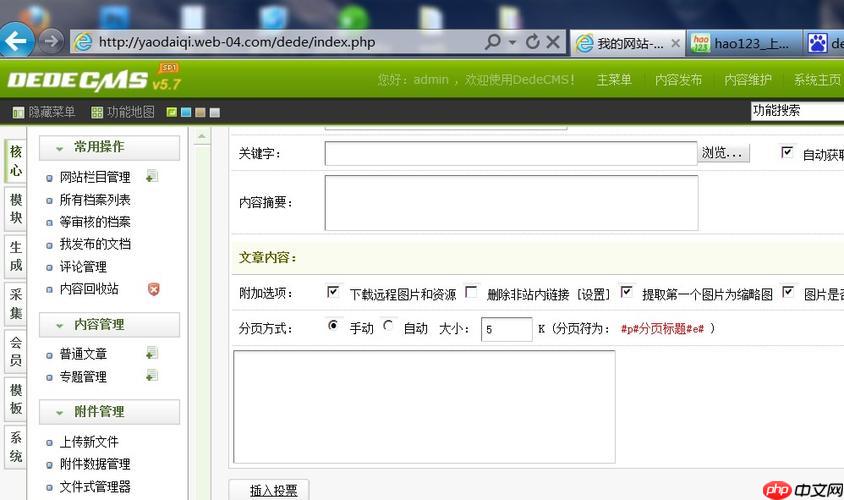
Task: Open 上传新文件 in sidebar
Action: pyautogui.click(x=89, y=442)
